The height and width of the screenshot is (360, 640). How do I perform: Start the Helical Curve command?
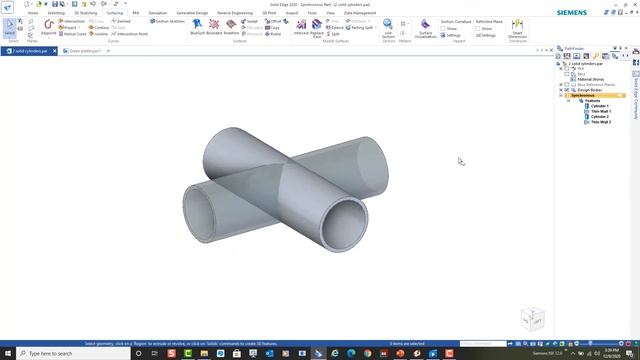(x=73, y=34)
